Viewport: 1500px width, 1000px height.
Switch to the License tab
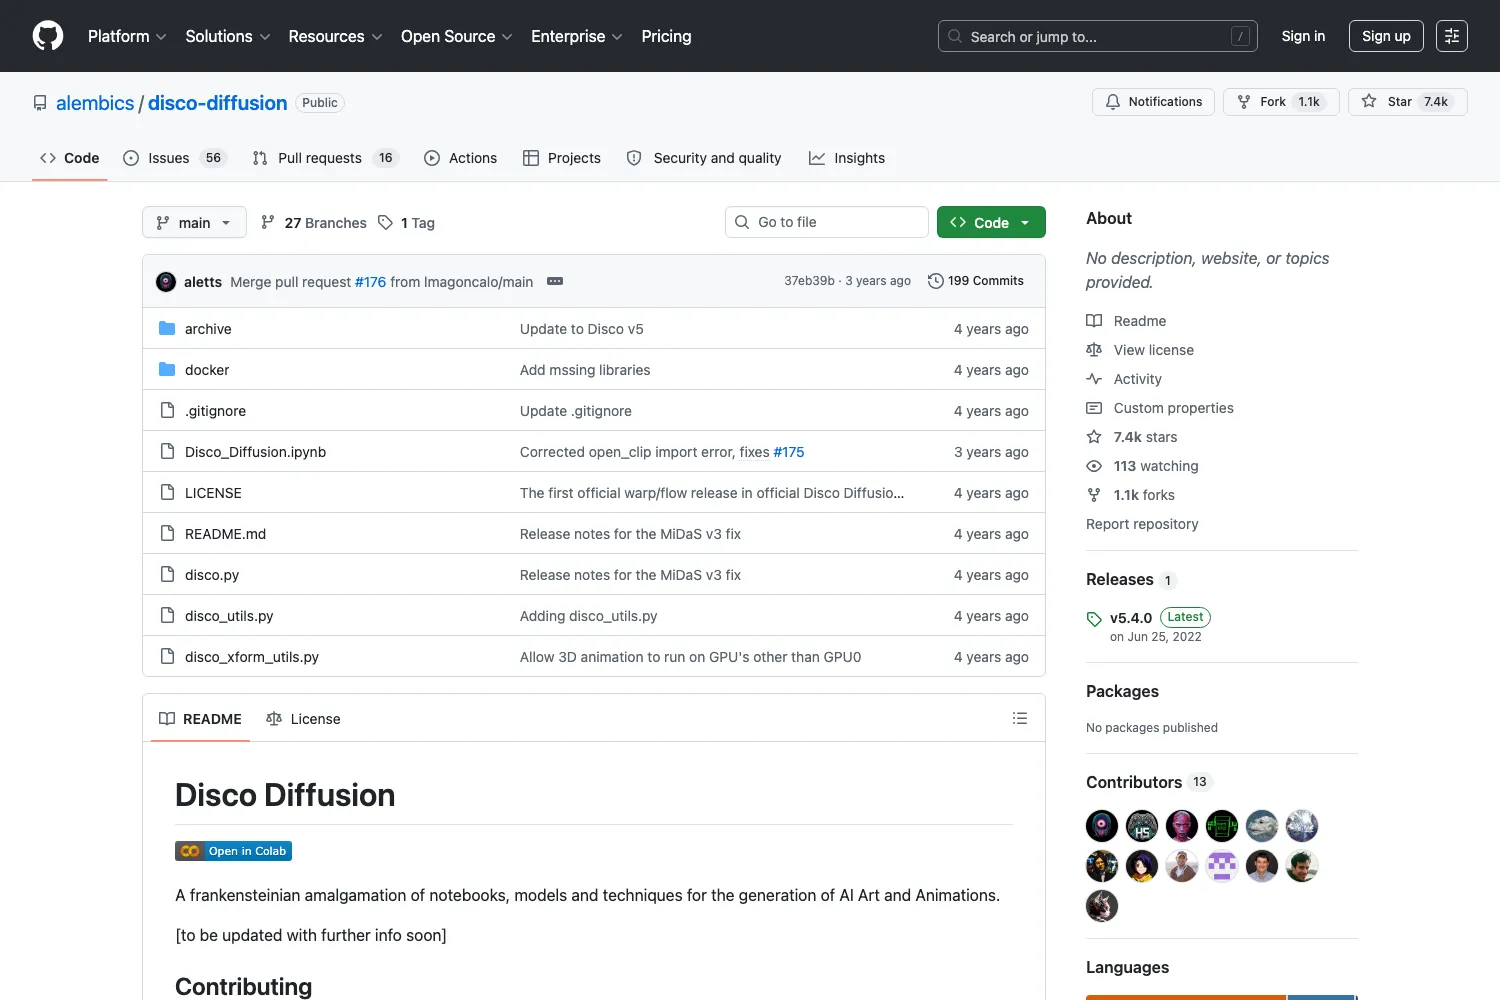303,719
